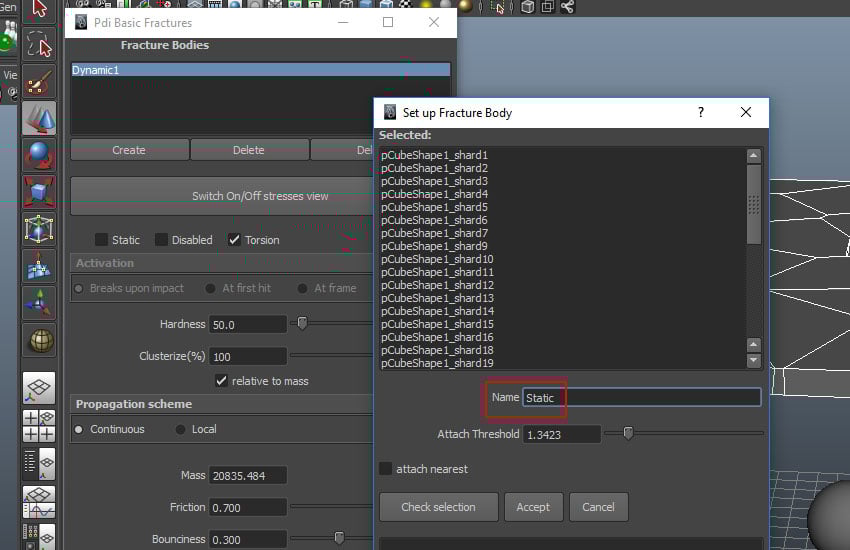Select Dynamic1 in Fracture Bodies list

pyautogui.click(x=261, y=69)
